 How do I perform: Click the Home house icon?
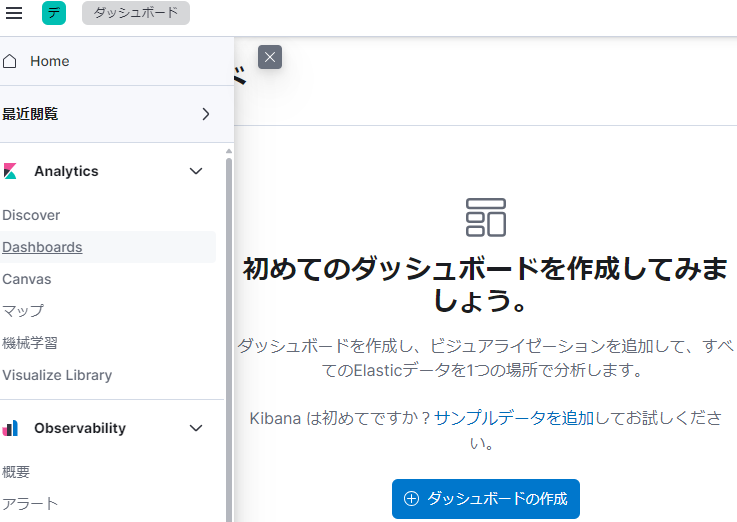tap(9, 61)
